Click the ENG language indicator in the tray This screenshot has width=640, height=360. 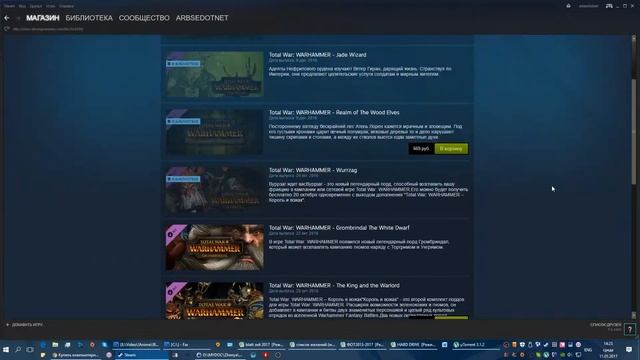coord(588,350)
